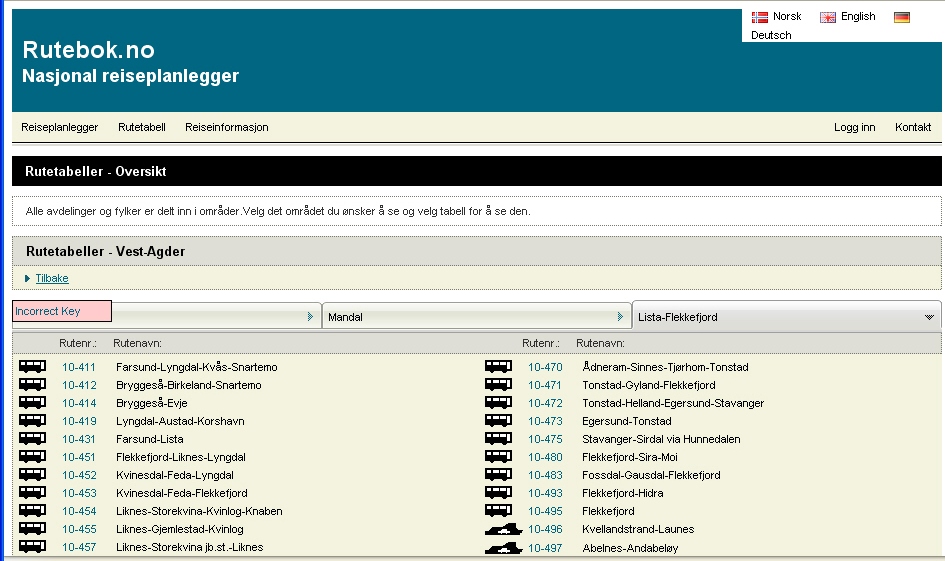Viewport: 945px width, 561px height.
Task: Open the Reiseinformasjon menu item
Action: tap(226, 127)
